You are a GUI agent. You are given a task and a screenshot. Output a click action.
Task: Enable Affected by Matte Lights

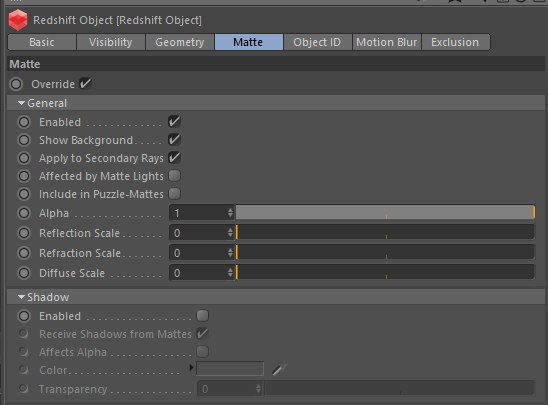[x=174, y=176]
